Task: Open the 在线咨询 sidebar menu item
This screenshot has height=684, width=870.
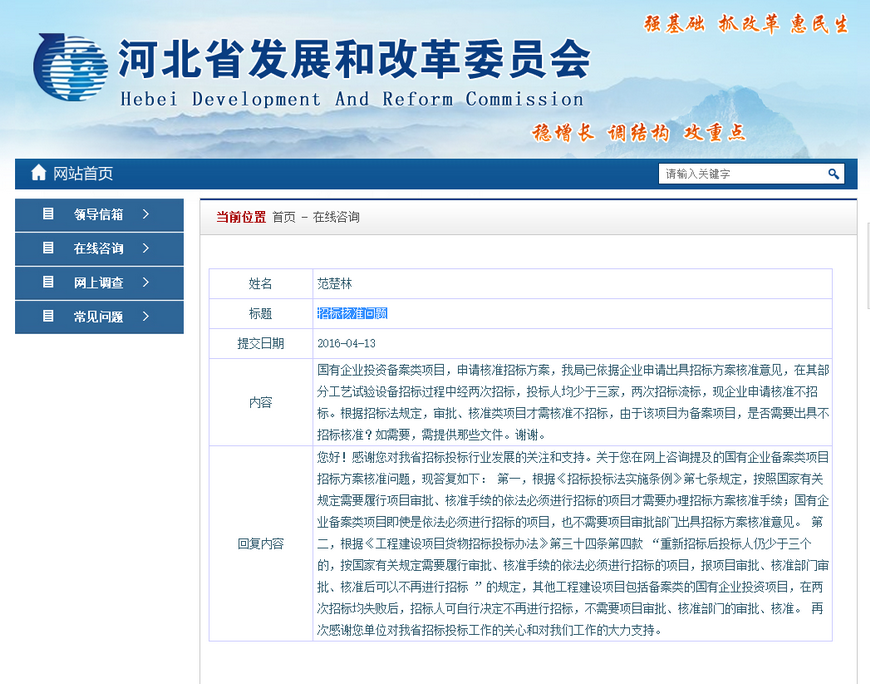Action: click(x=99, y=249)
